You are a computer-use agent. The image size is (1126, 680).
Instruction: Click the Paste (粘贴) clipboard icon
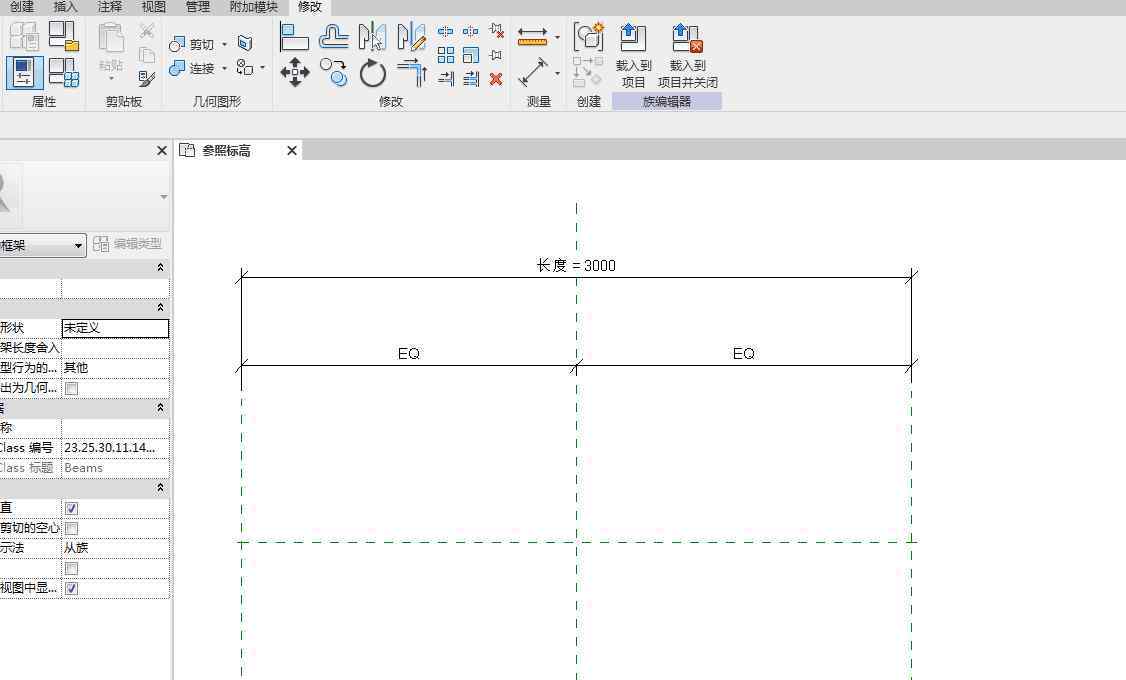click(111, 38)
